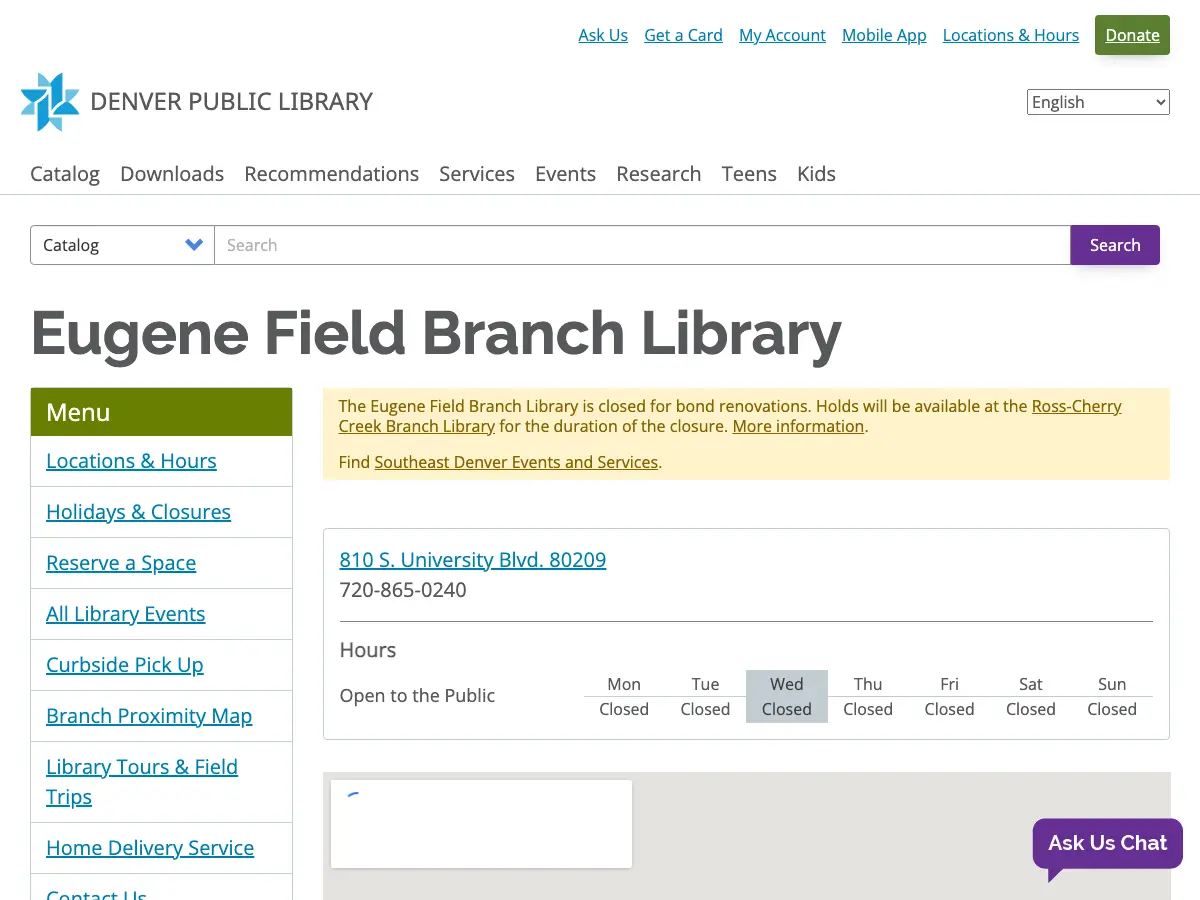Click the green Menu sidebar header
The height and width of the screenshot is (900, 1200).
click(x=161, y=412)
